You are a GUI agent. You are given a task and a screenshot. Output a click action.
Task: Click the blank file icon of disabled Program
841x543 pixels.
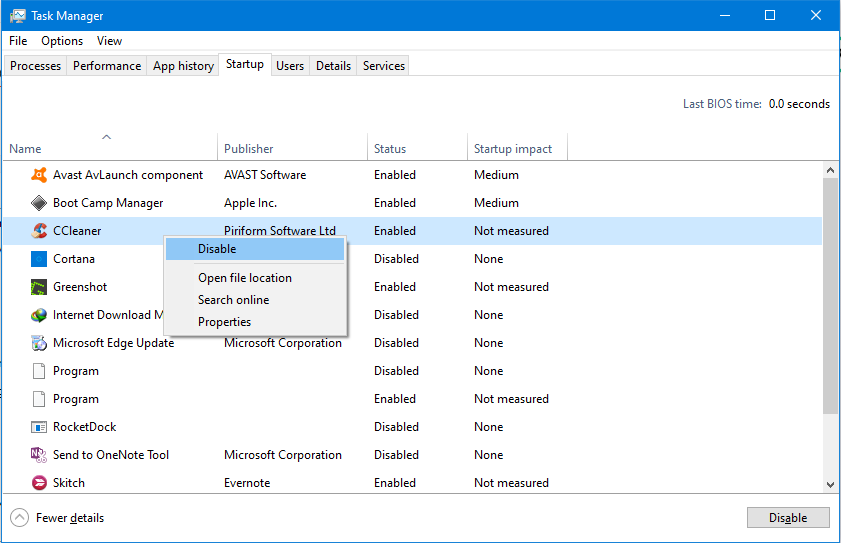(x=39, y=371)
